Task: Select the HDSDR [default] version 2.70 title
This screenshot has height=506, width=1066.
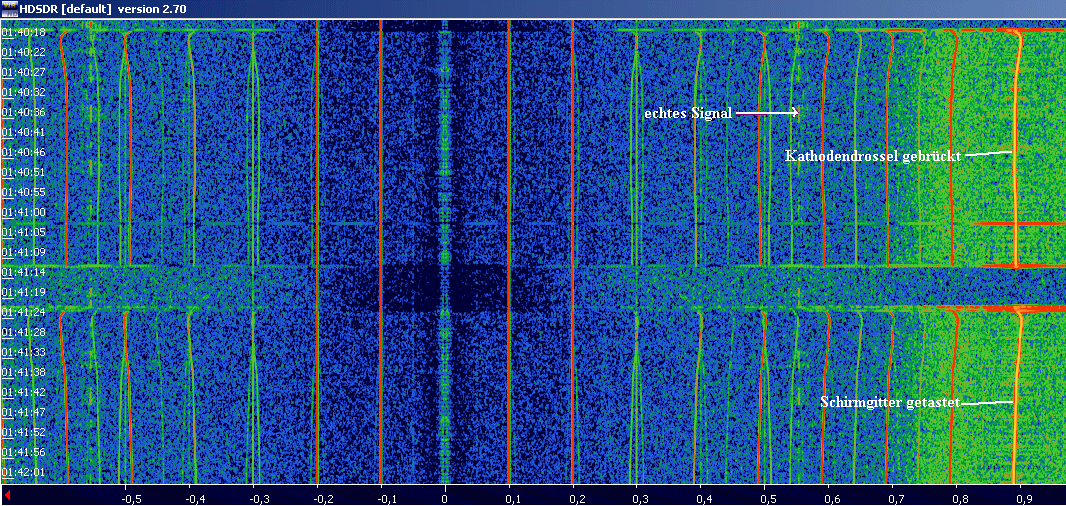Action: click(x=103, y=9)
